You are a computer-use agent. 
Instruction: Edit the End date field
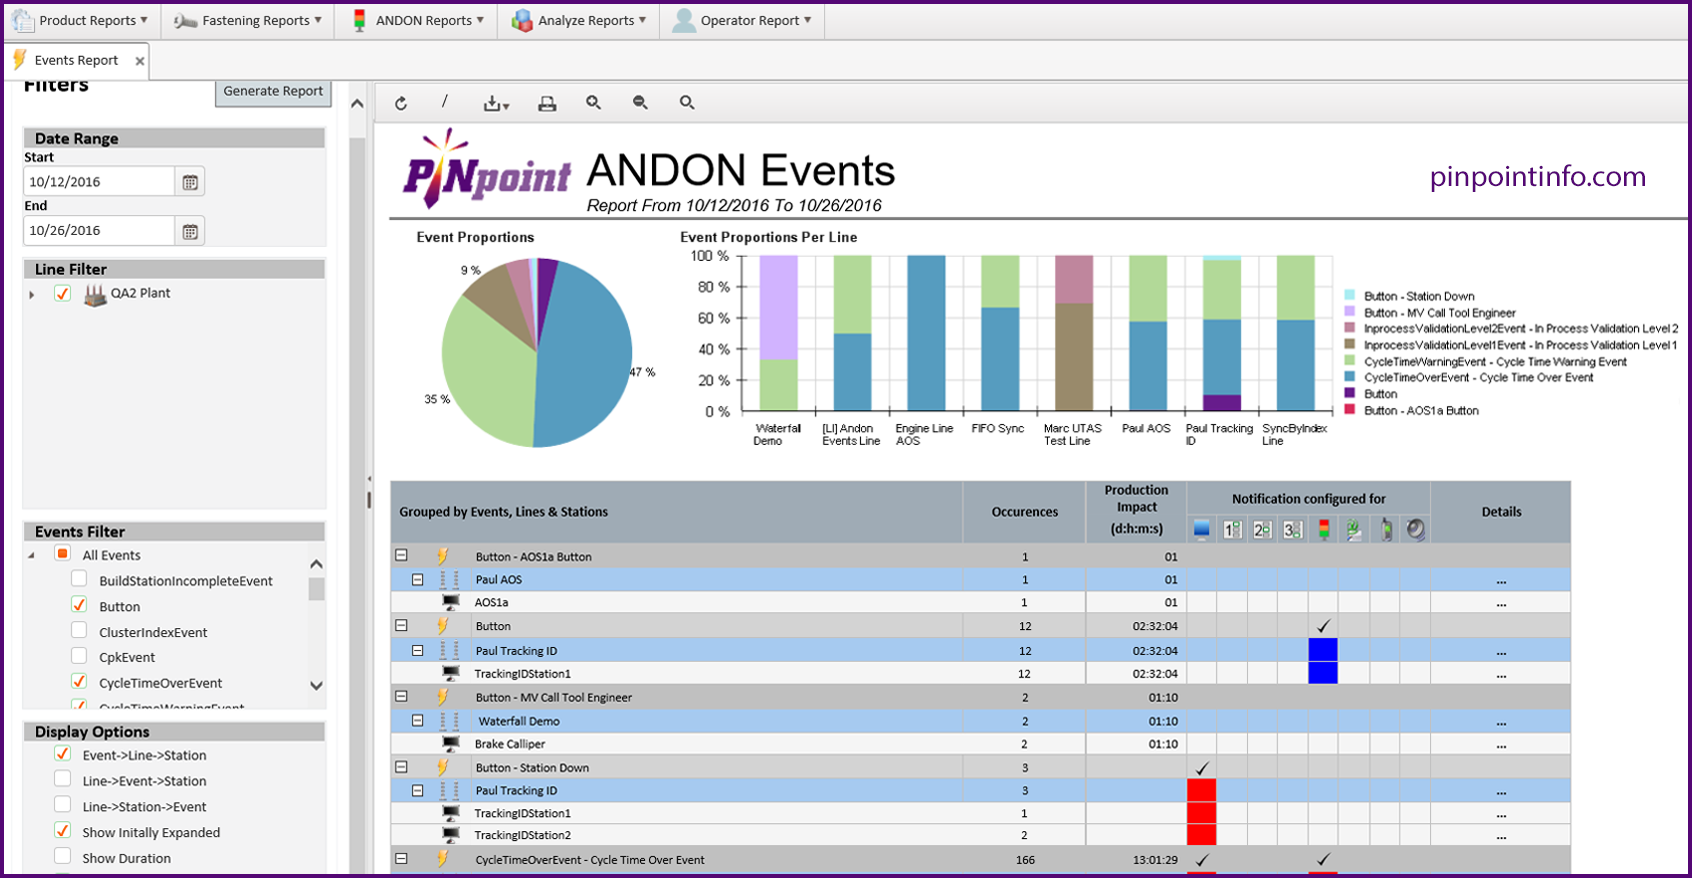coord(99,231)
